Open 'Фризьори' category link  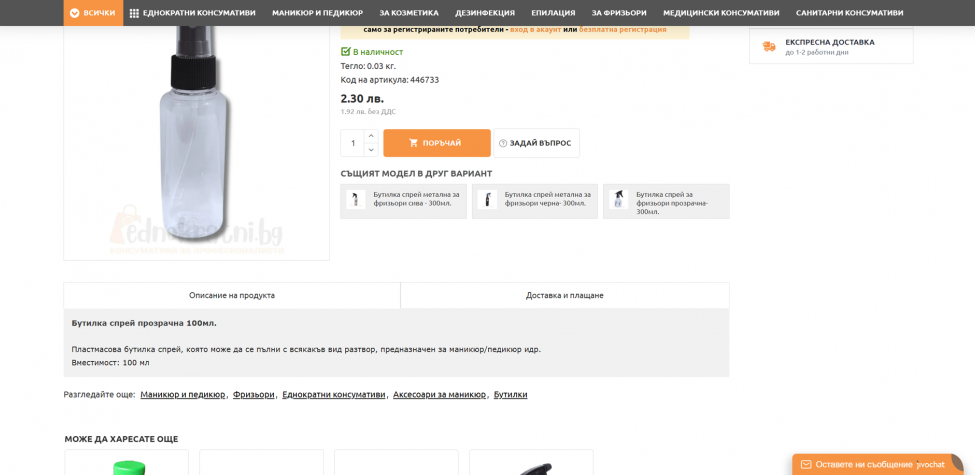[254, 395]
